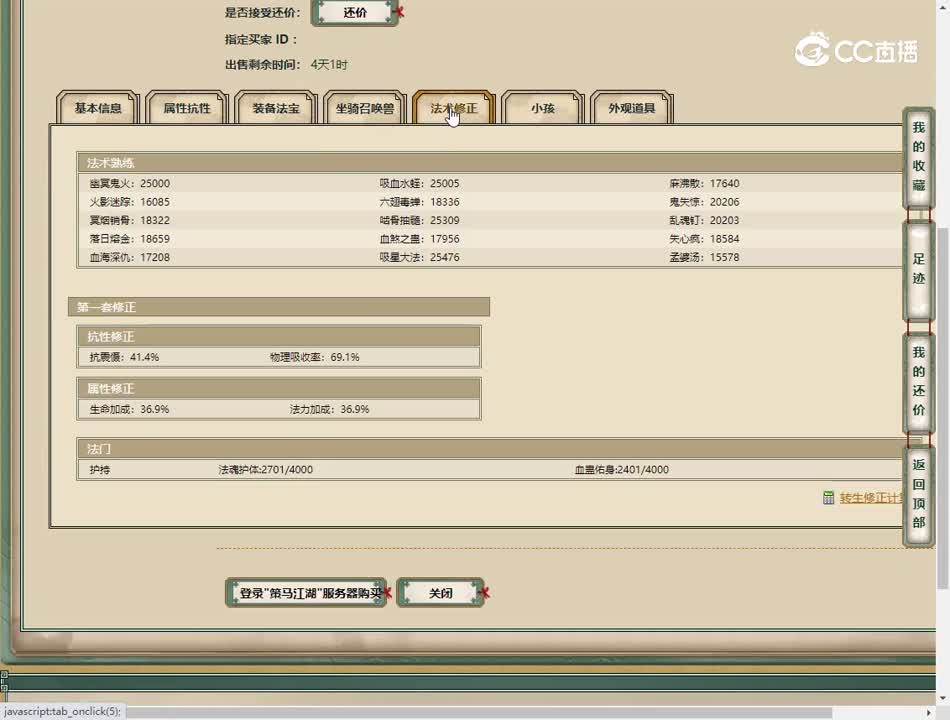Open the 基本信息 tab
The image size is (950, 720).
pos(98,108)
